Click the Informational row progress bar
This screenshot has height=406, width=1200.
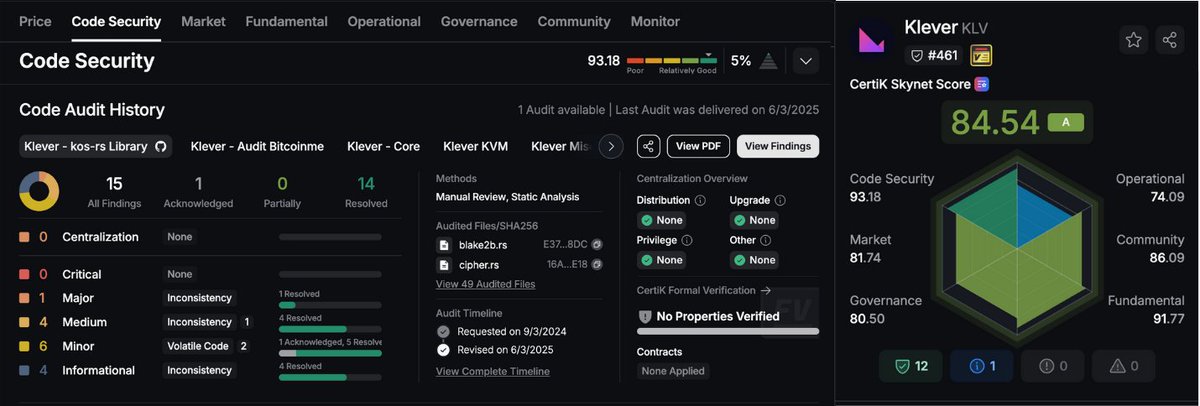coord(330,377)
